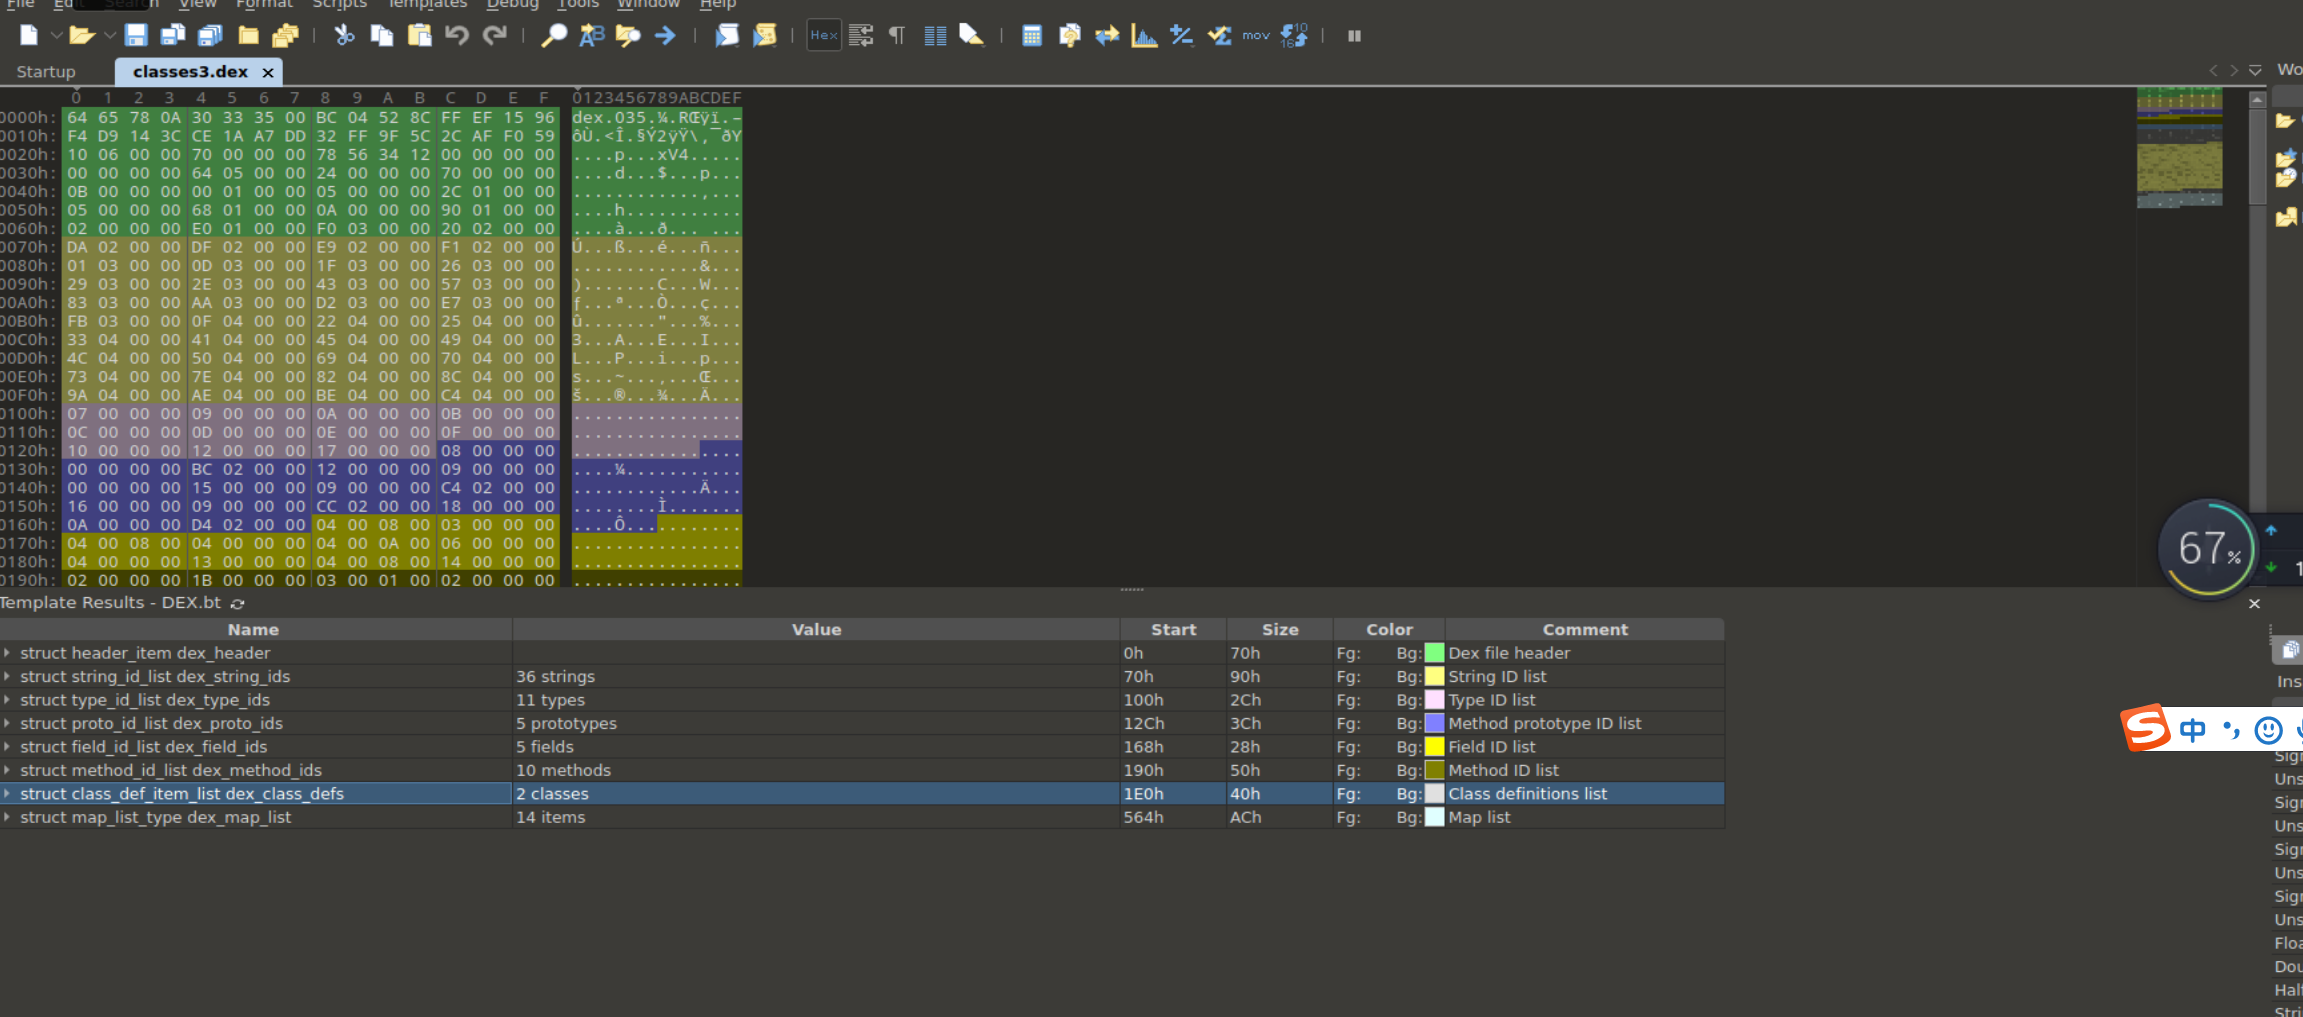Click the Paste clipboard icon
This screenshot has width=2303, height=1017.
[420, 36]
